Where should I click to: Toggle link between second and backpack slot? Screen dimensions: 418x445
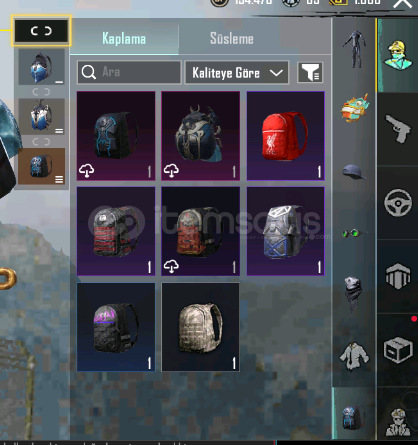(41, 142)
